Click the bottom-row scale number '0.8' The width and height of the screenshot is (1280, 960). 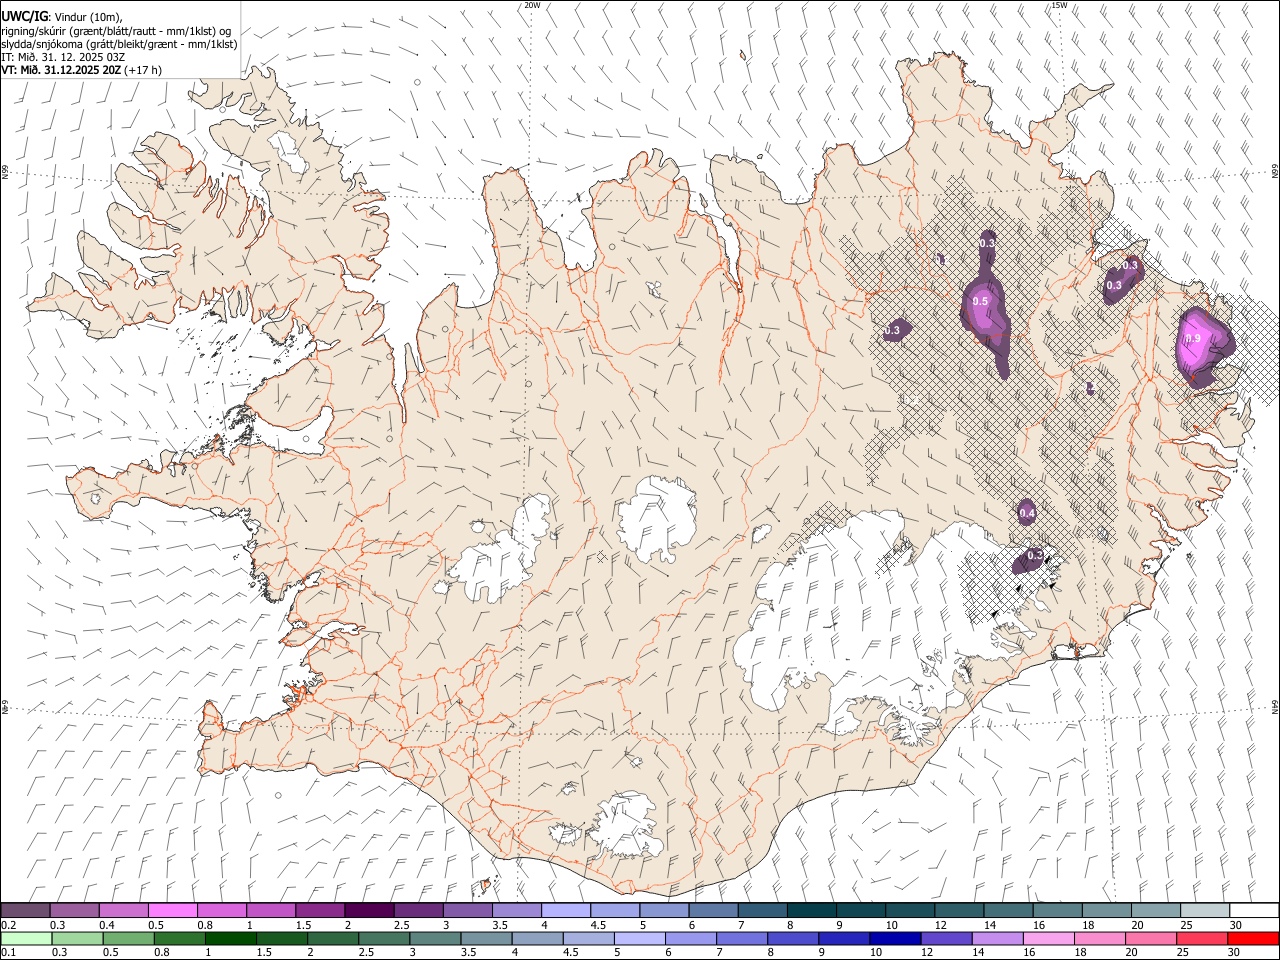[162, 953]
